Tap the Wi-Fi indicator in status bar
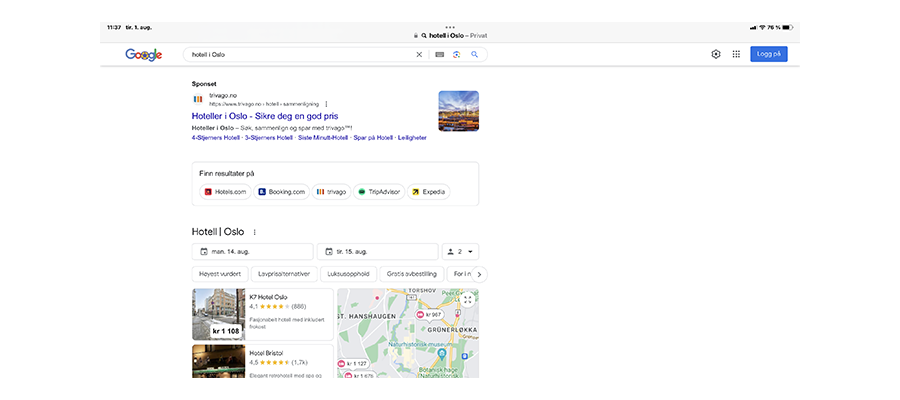 click(762, 27)
